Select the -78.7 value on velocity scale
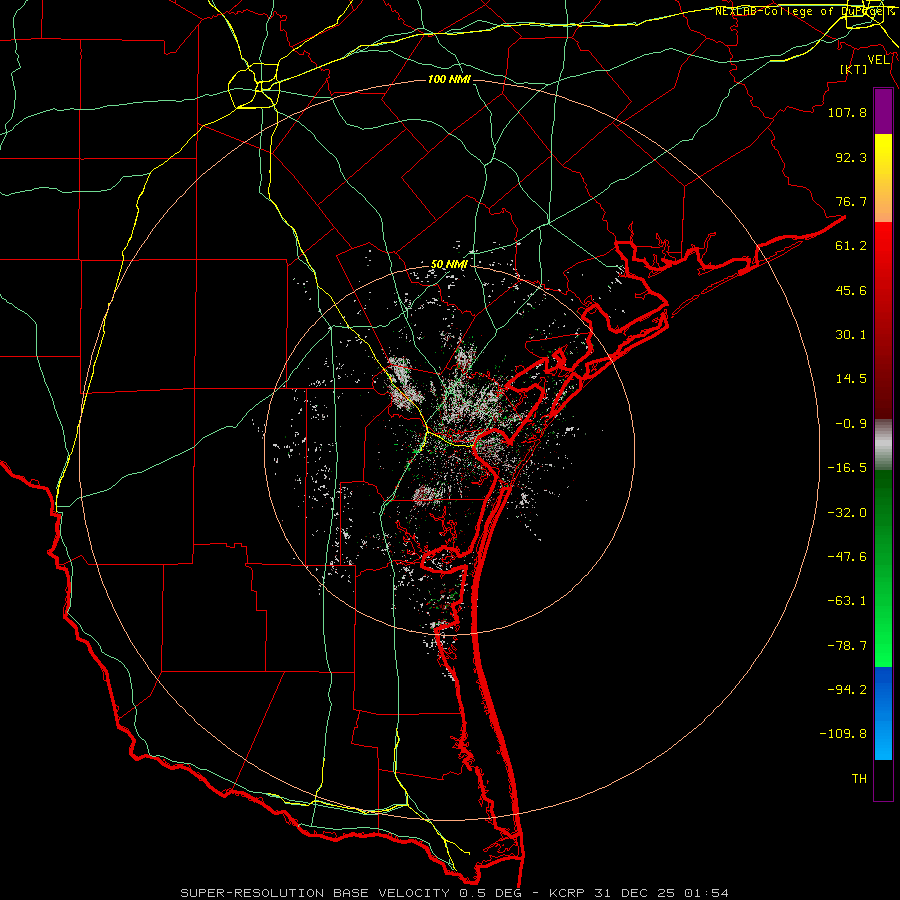The image size is (900, 900). pos(847,646)
